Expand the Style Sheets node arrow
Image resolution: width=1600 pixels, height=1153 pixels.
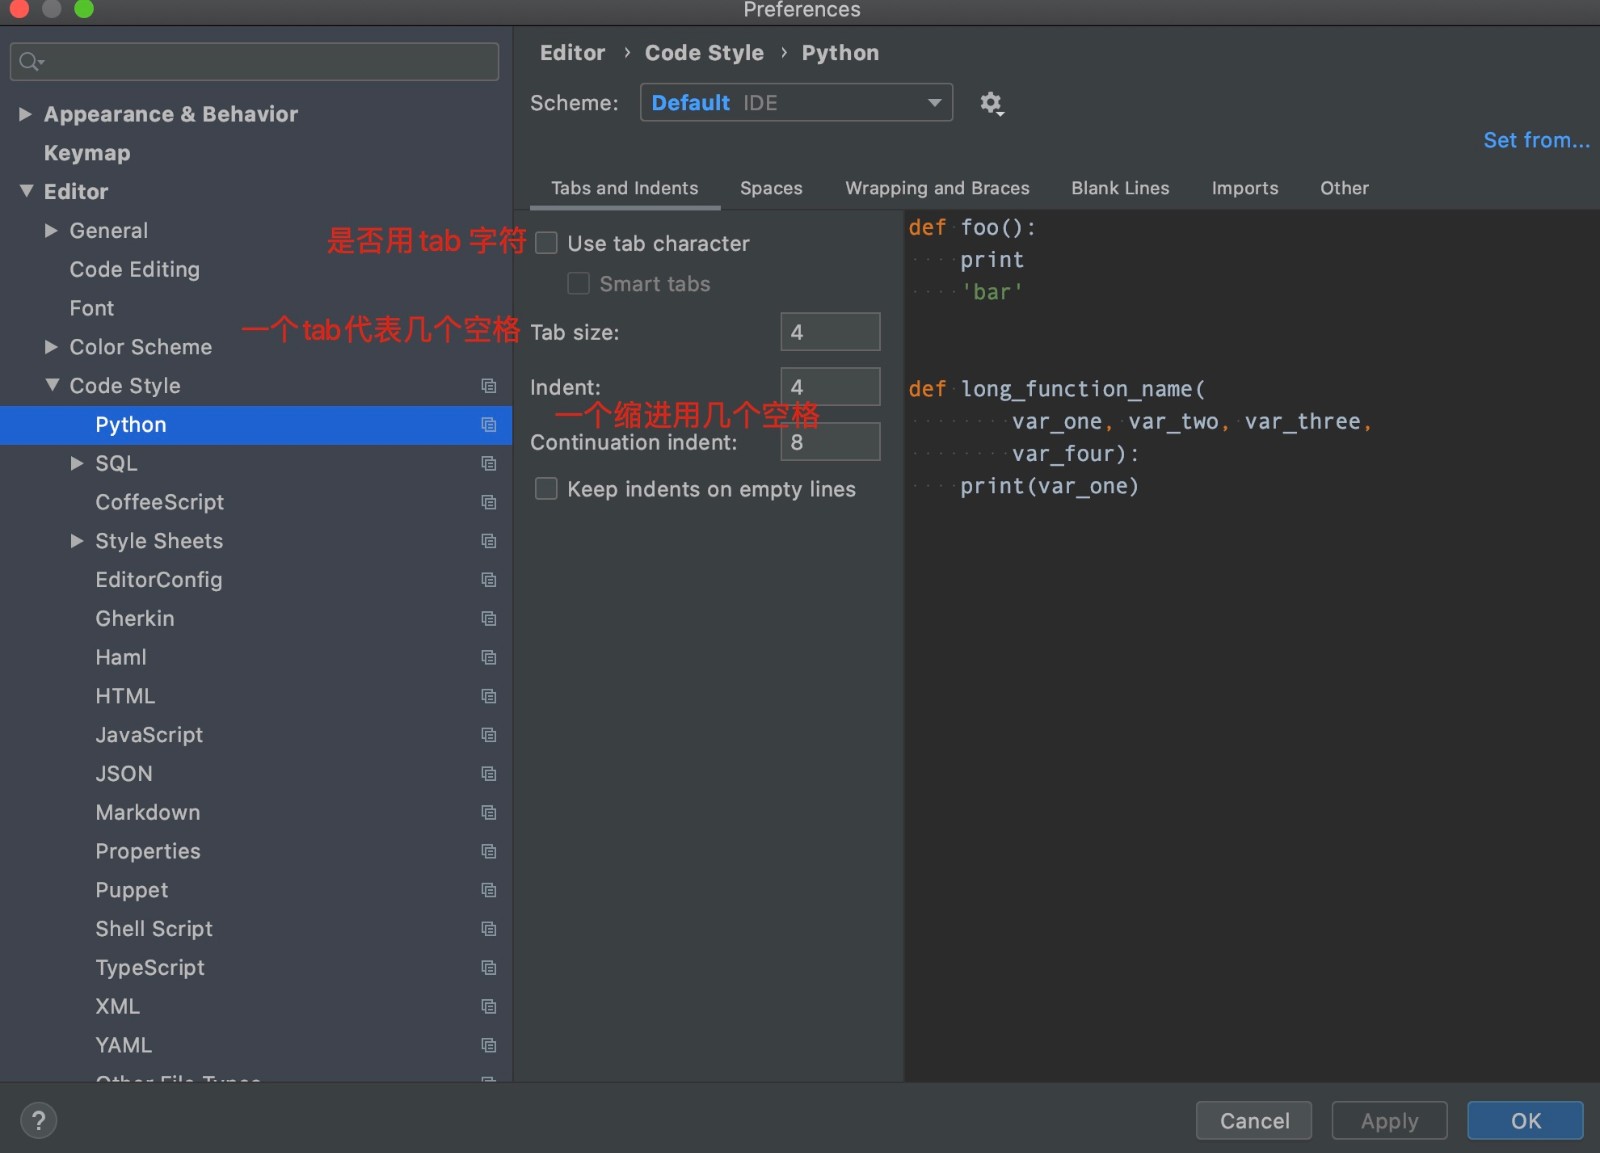pyautogui.click(x=77, y=541)
